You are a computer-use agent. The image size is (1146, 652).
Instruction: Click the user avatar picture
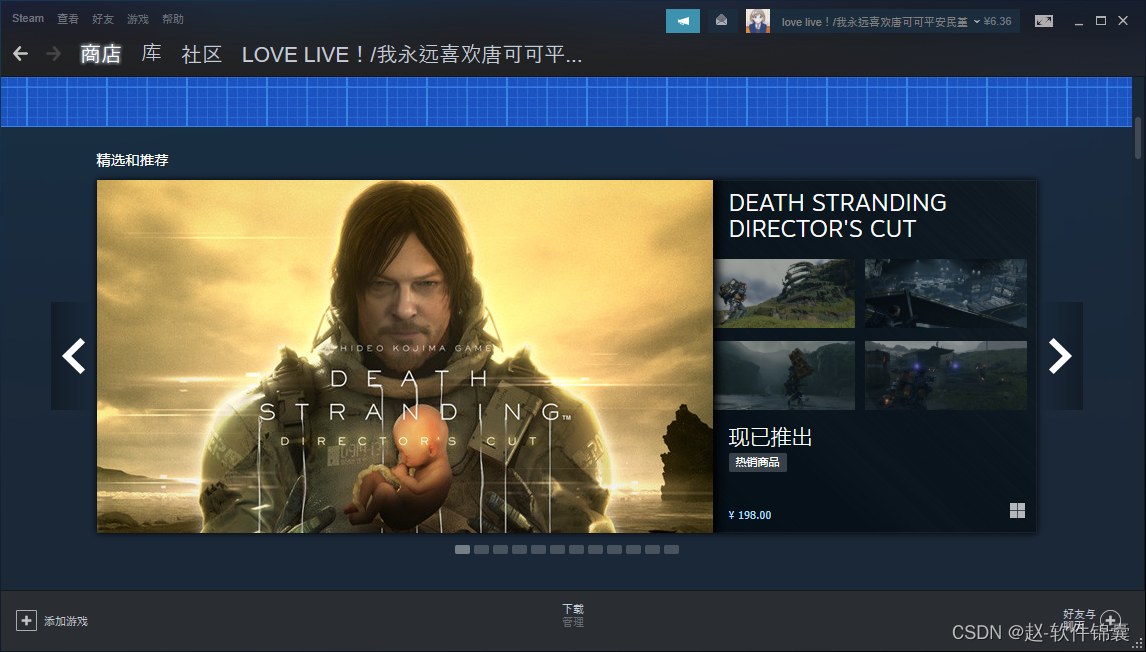(x=758, y=21)
